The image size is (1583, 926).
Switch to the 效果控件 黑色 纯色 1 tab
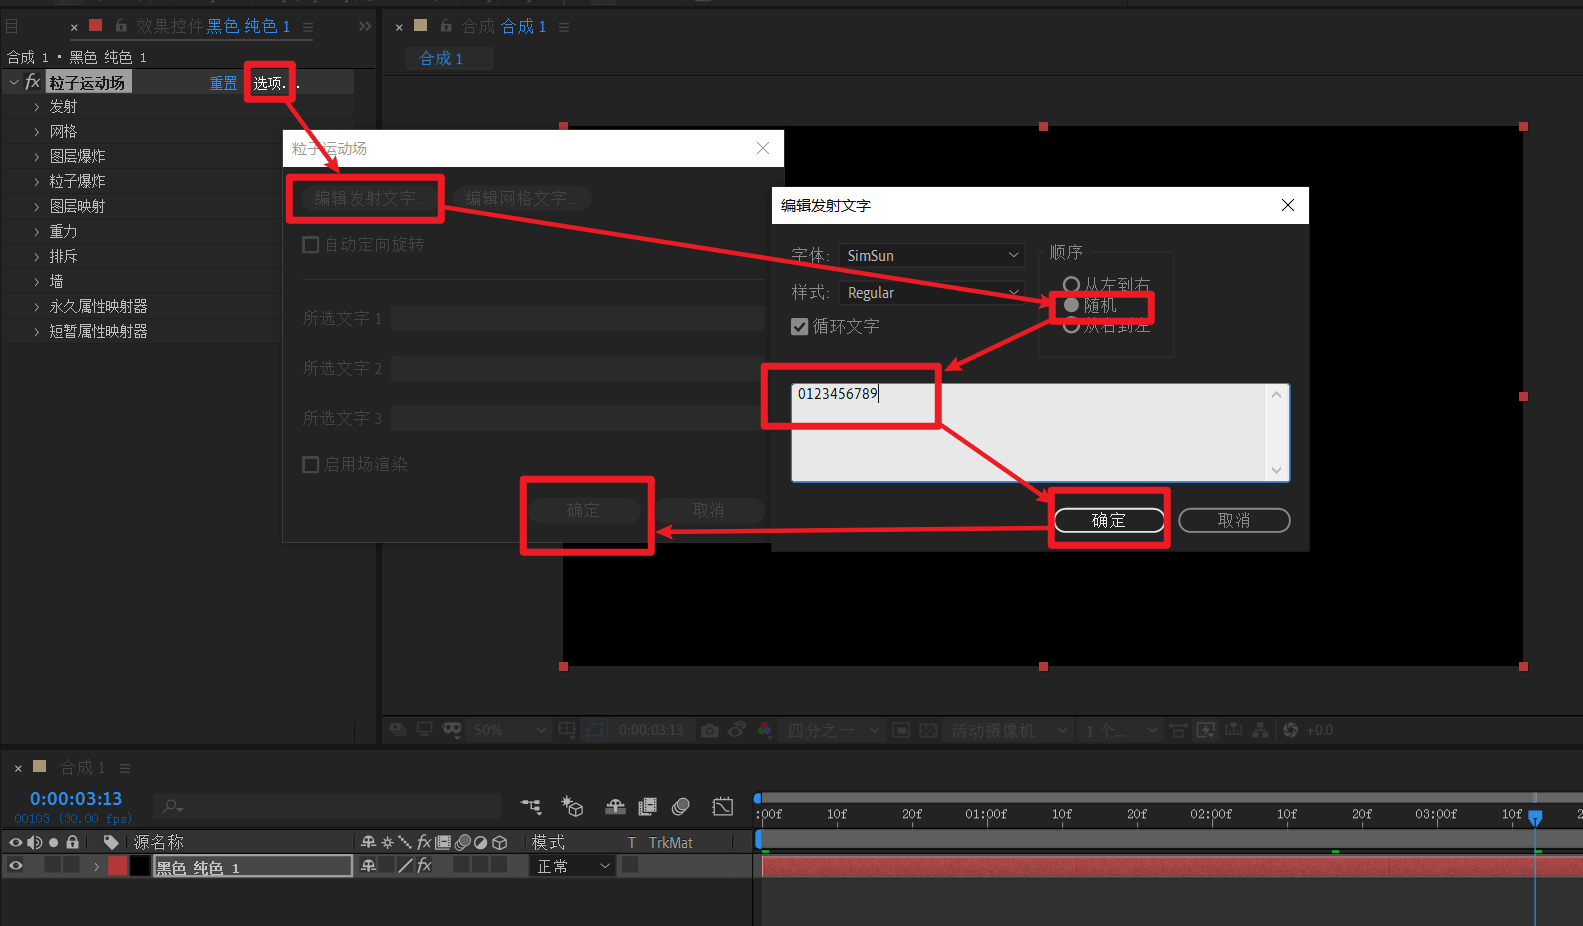[x=213, y=26]
